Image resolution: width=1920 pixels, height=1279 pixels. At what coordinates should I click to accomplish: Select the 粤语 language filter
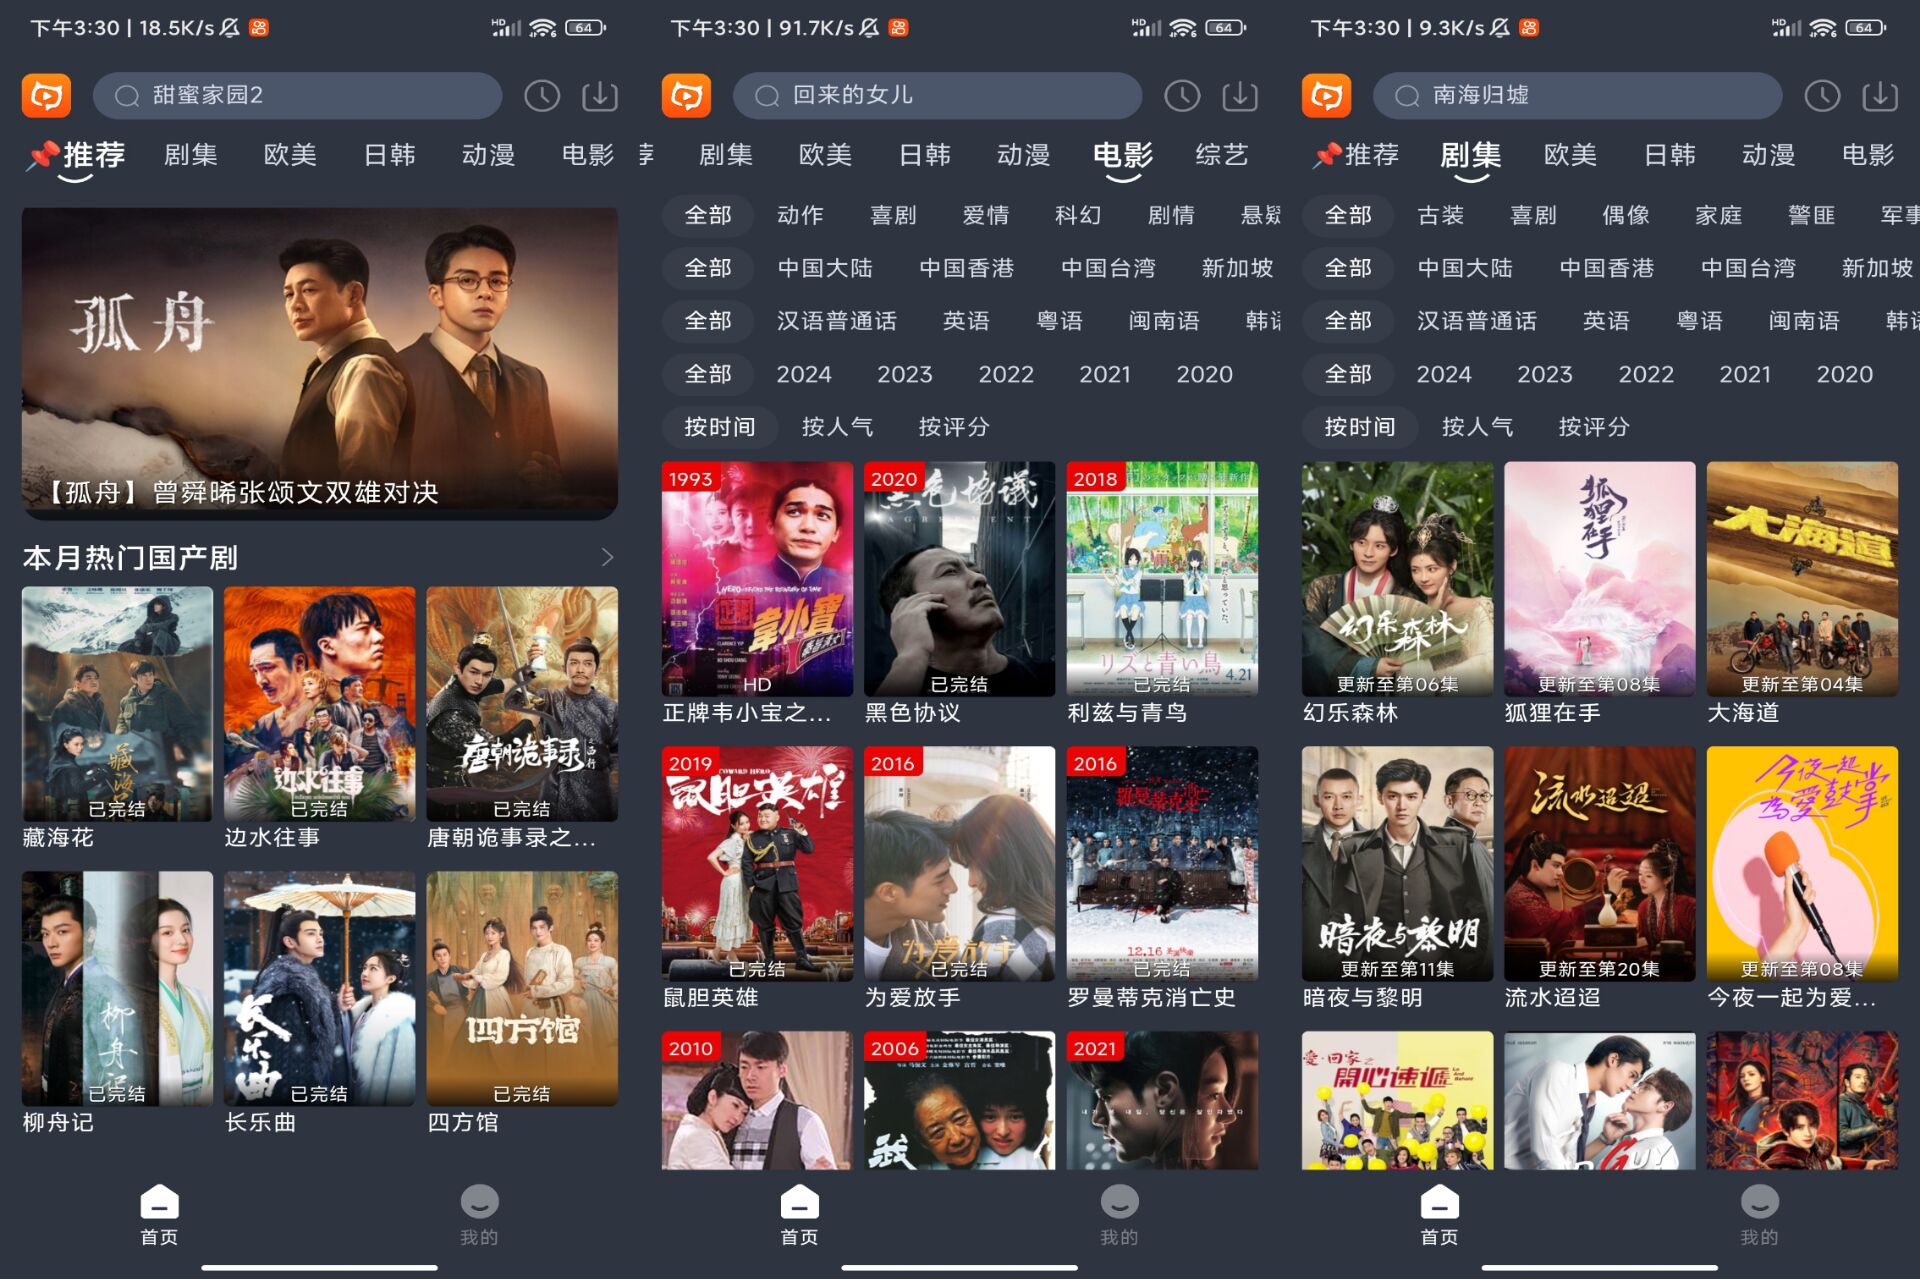click(1062, 321)
